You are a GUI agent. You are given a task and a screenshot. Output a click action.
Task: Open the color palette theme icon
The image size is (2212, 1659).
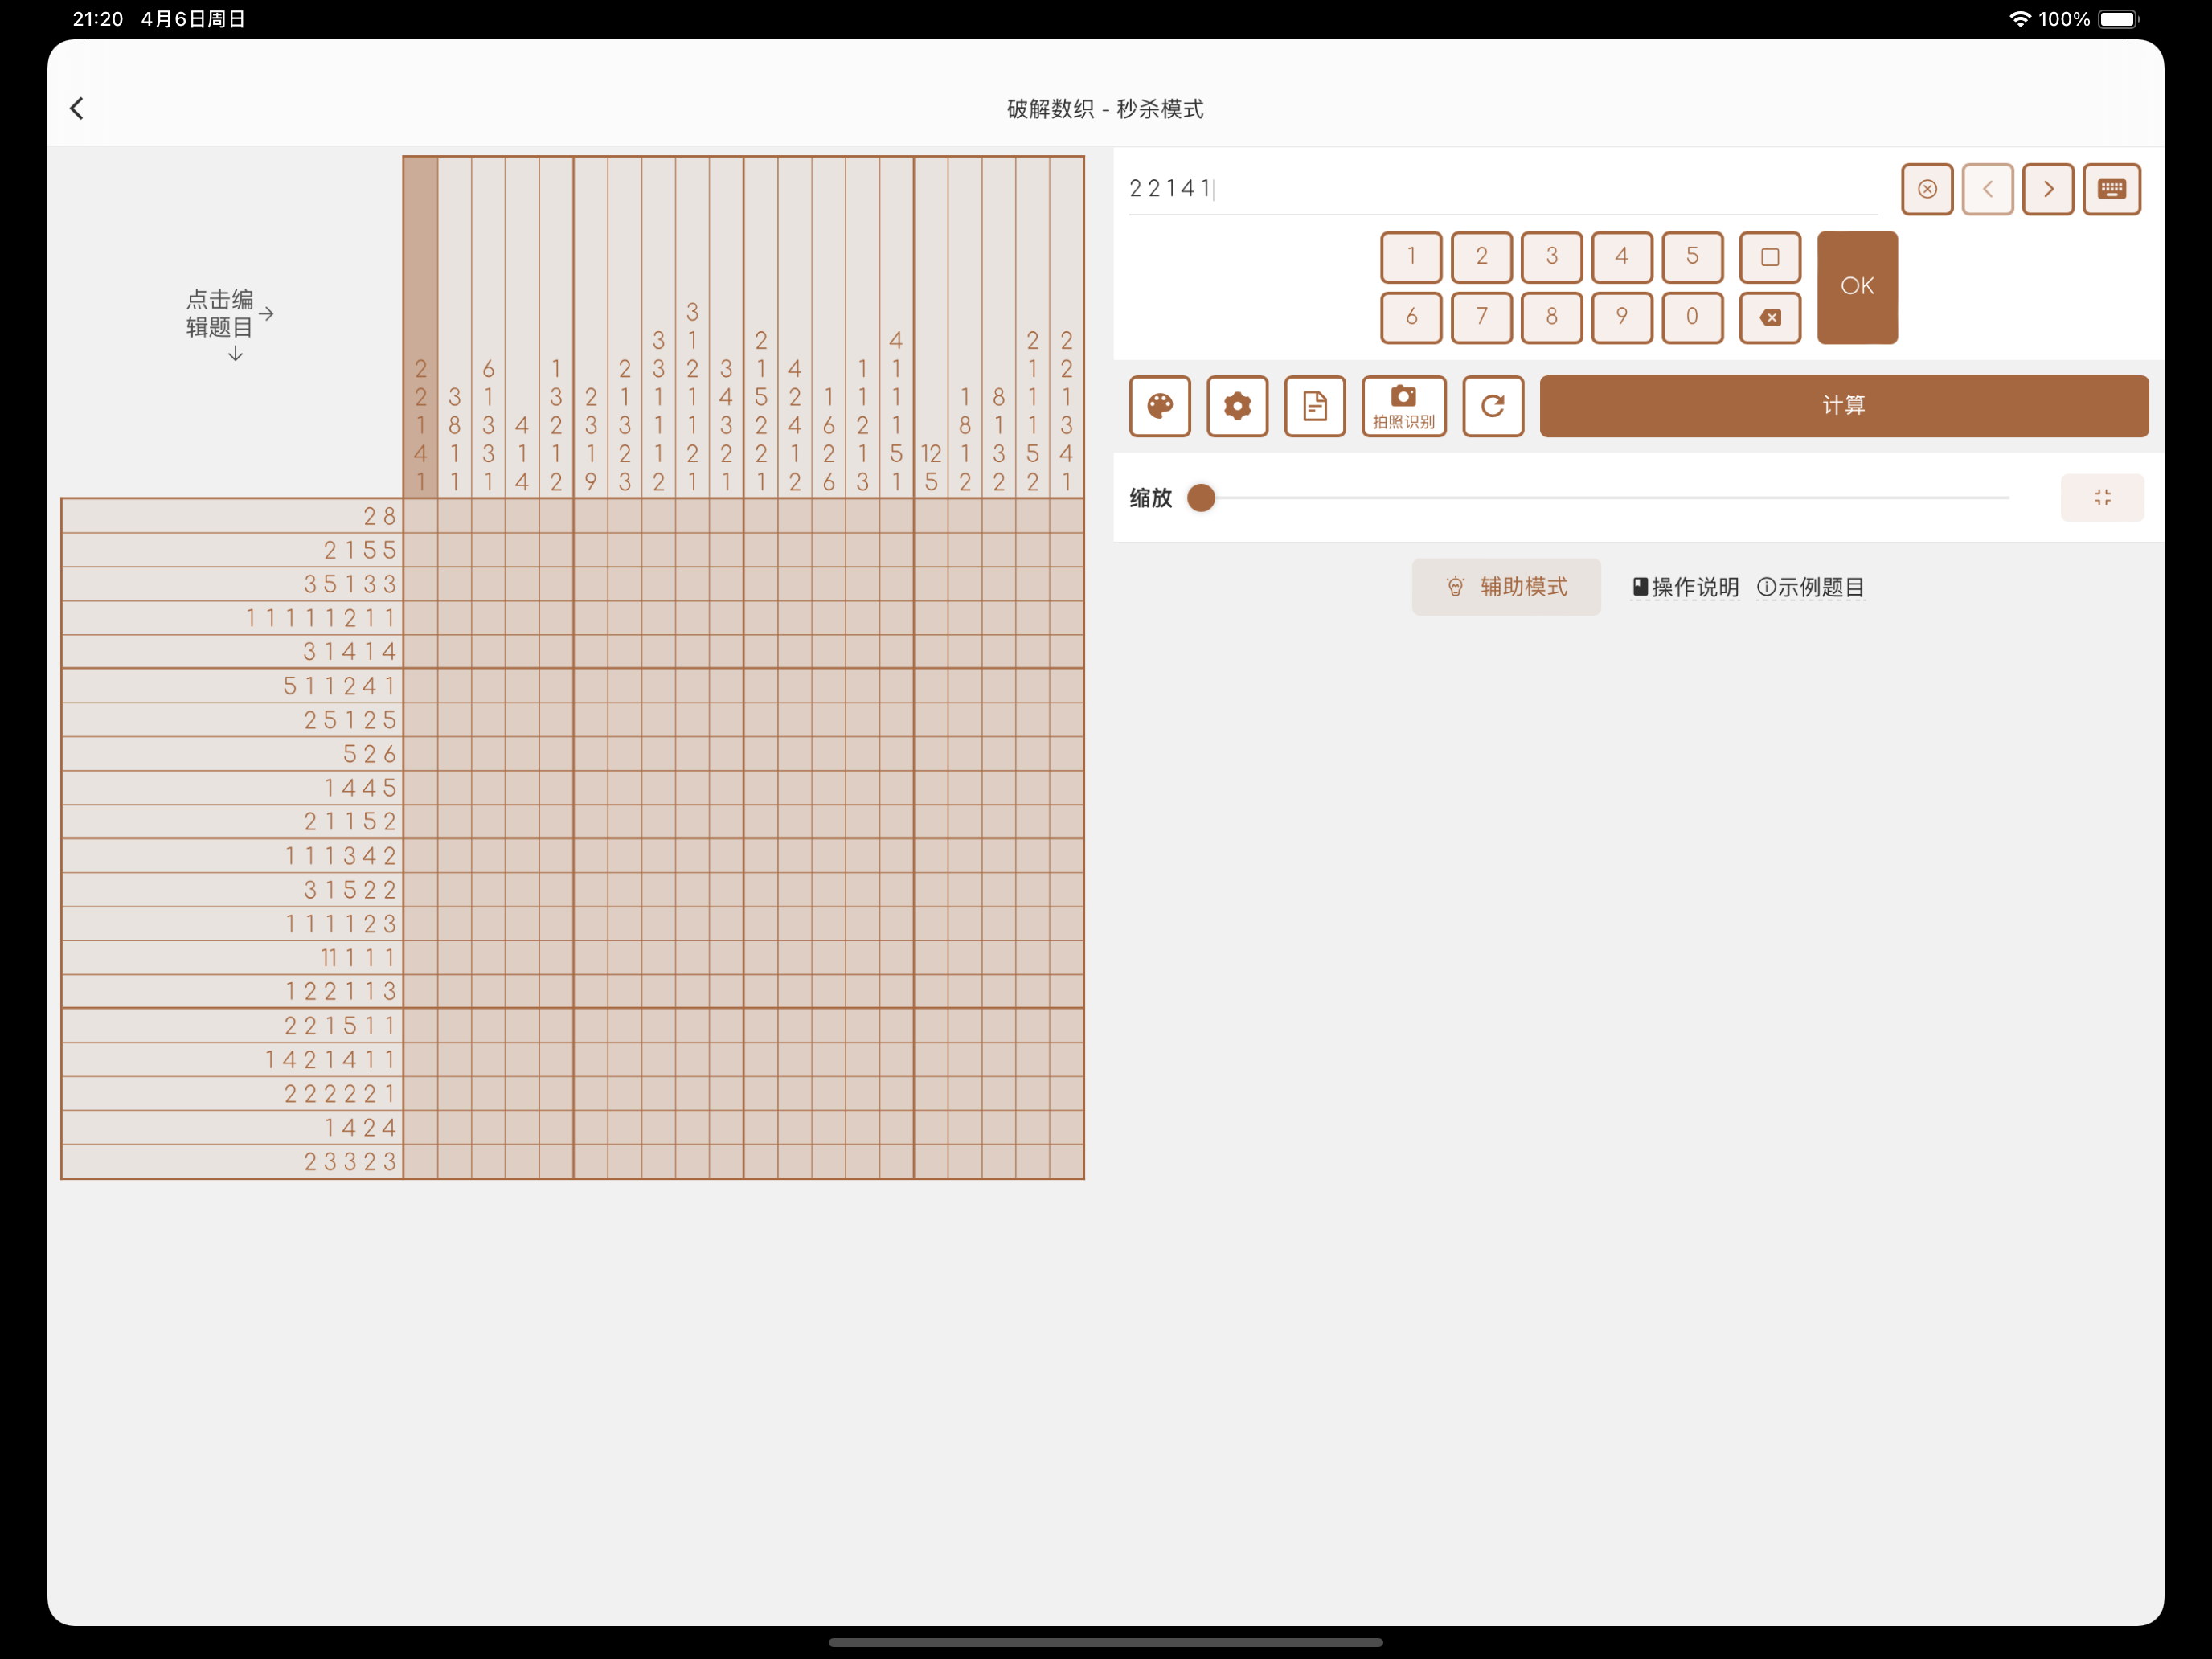click(1160, 406)
